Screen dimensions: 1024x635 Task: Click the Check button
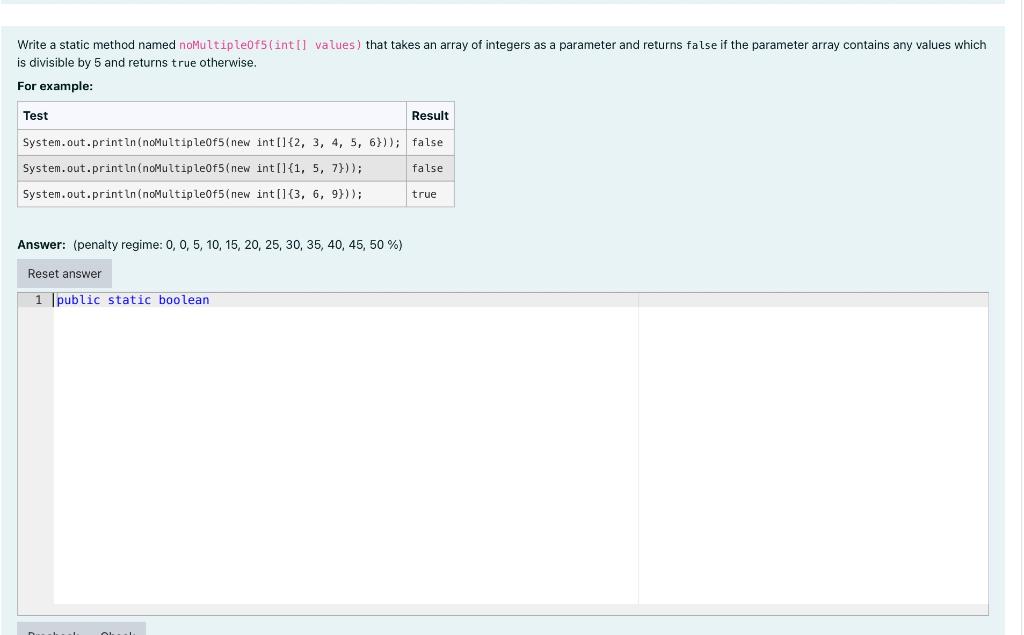tap(116, 633)
